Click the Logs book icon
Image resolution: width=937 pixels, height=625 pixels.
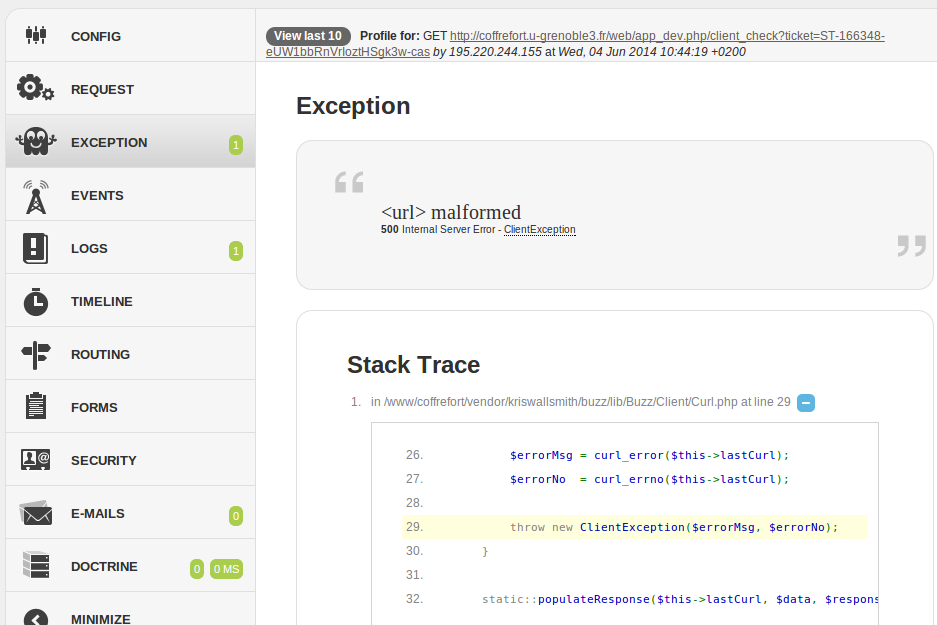[x=36, y=248]
